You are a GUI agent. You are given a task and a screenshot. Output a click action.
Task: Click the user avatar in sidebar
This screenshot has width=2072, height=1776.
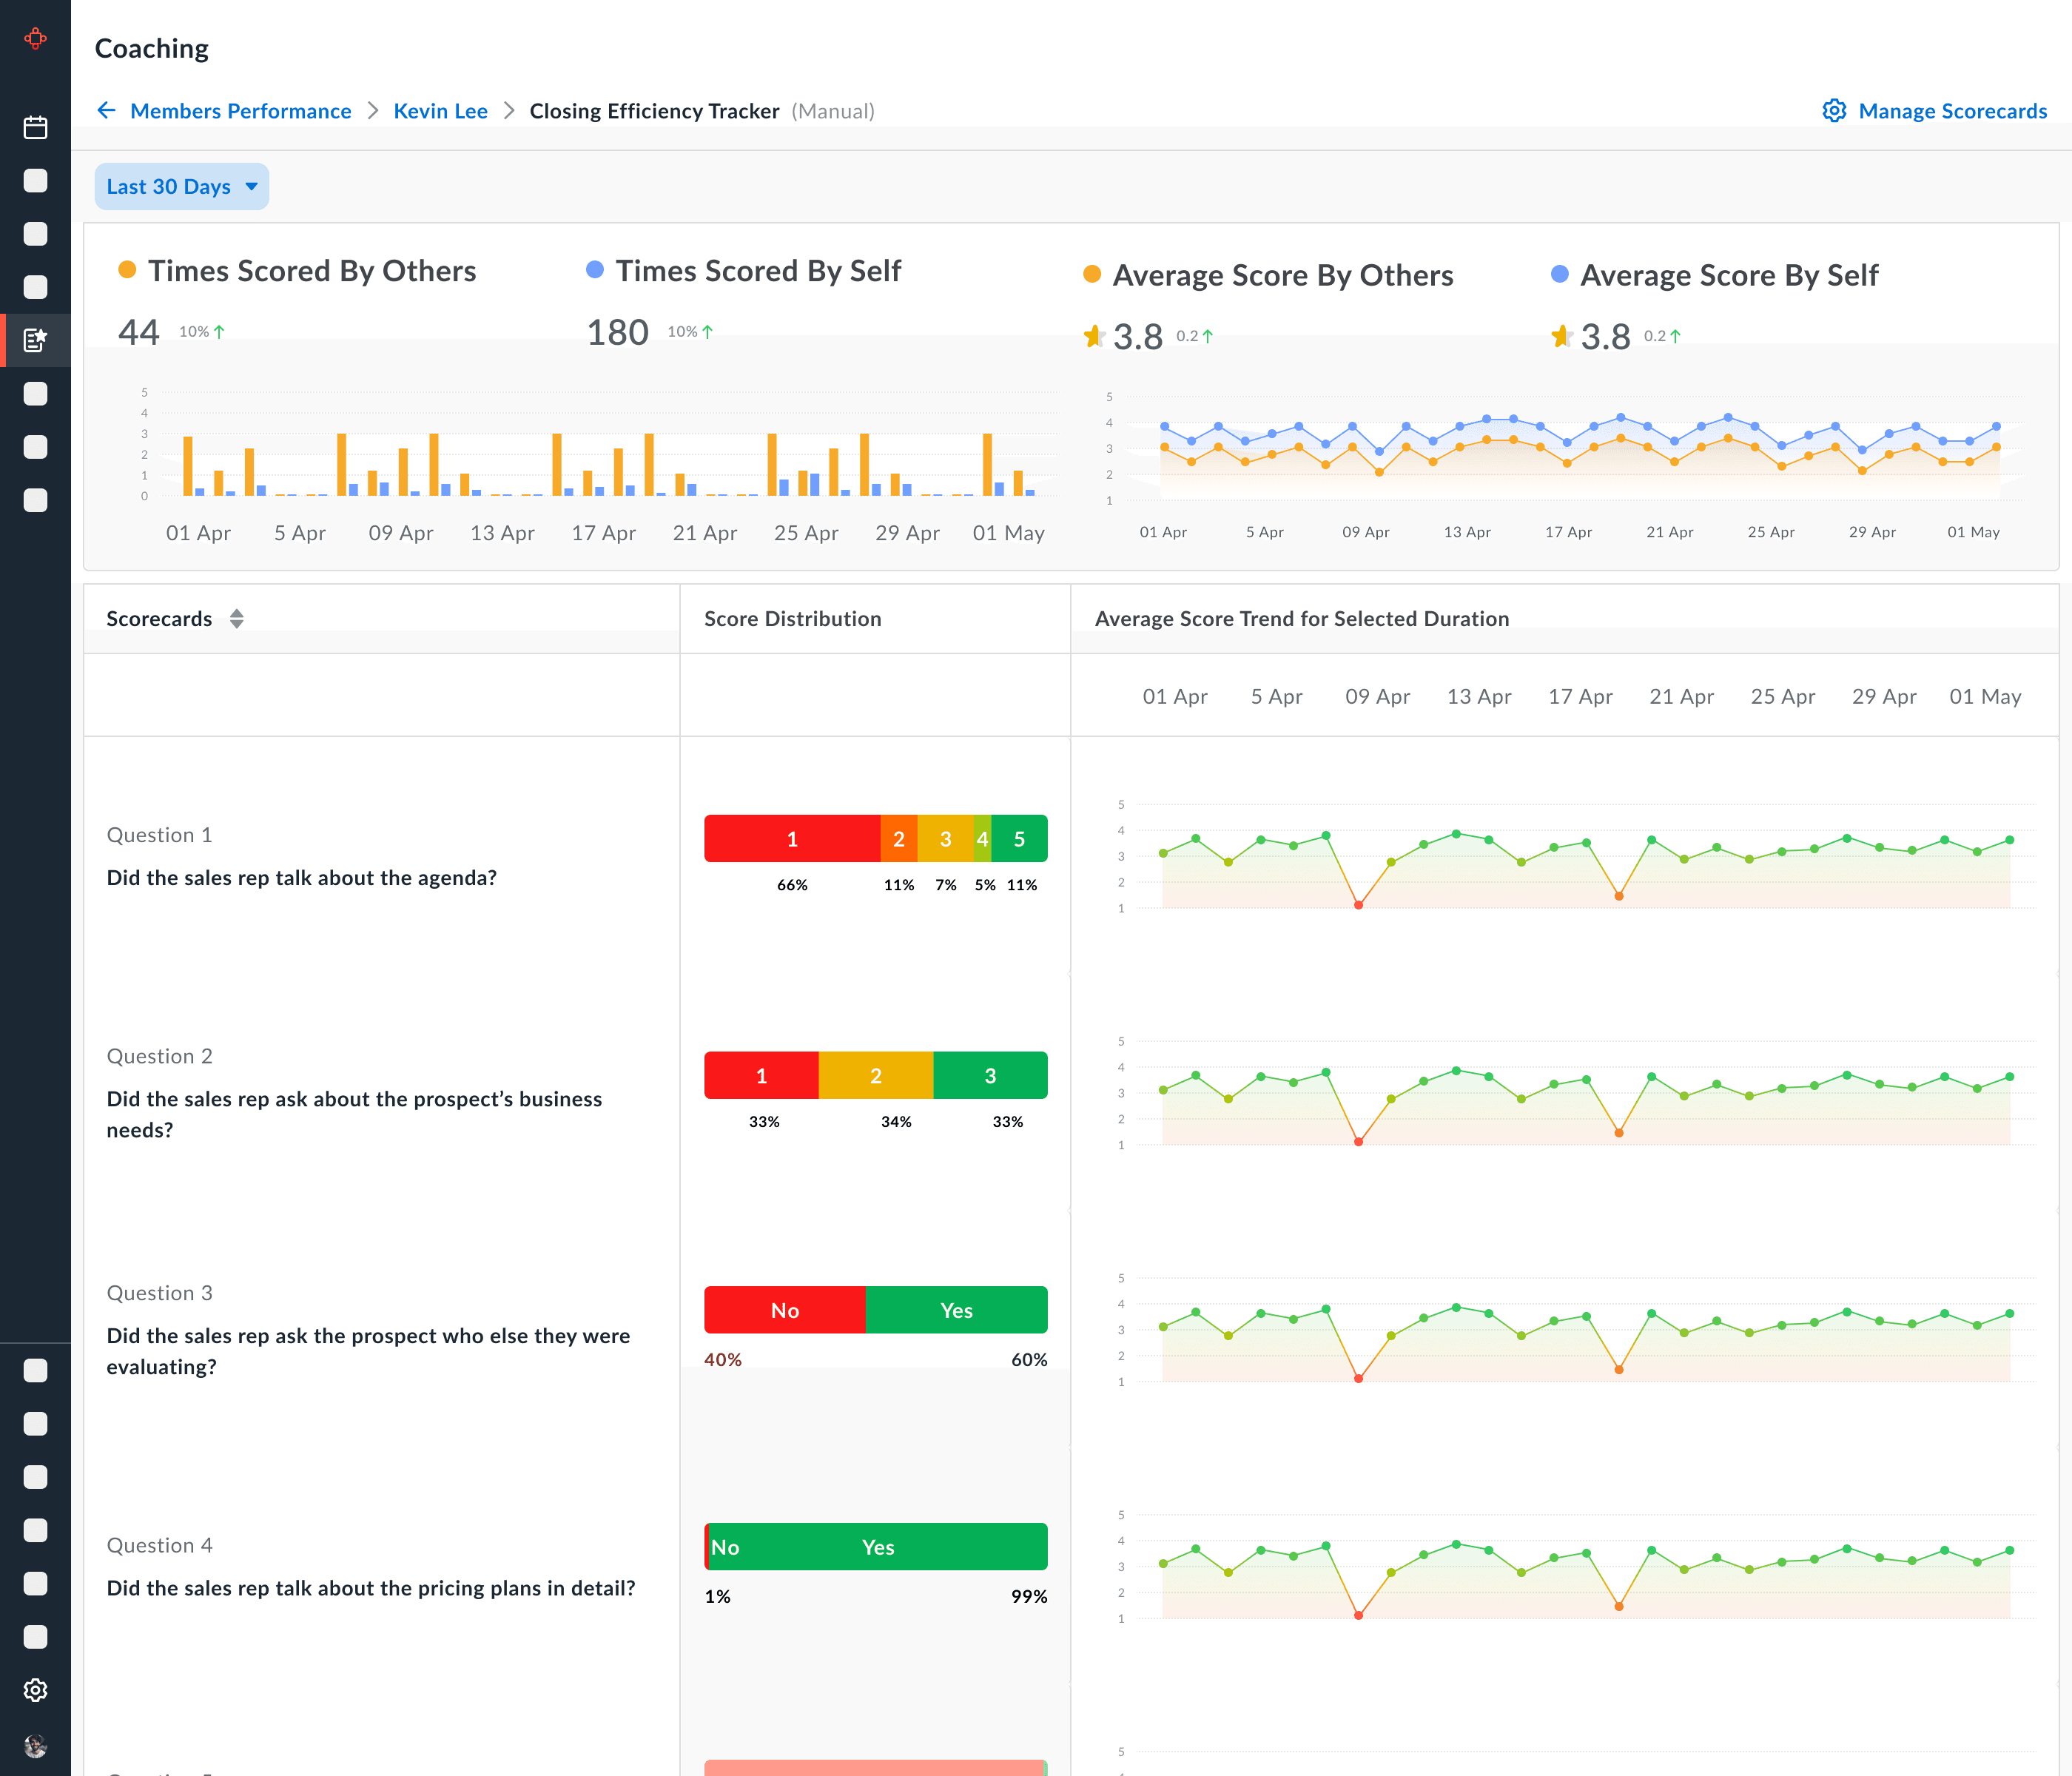[x=35, y=1746]
